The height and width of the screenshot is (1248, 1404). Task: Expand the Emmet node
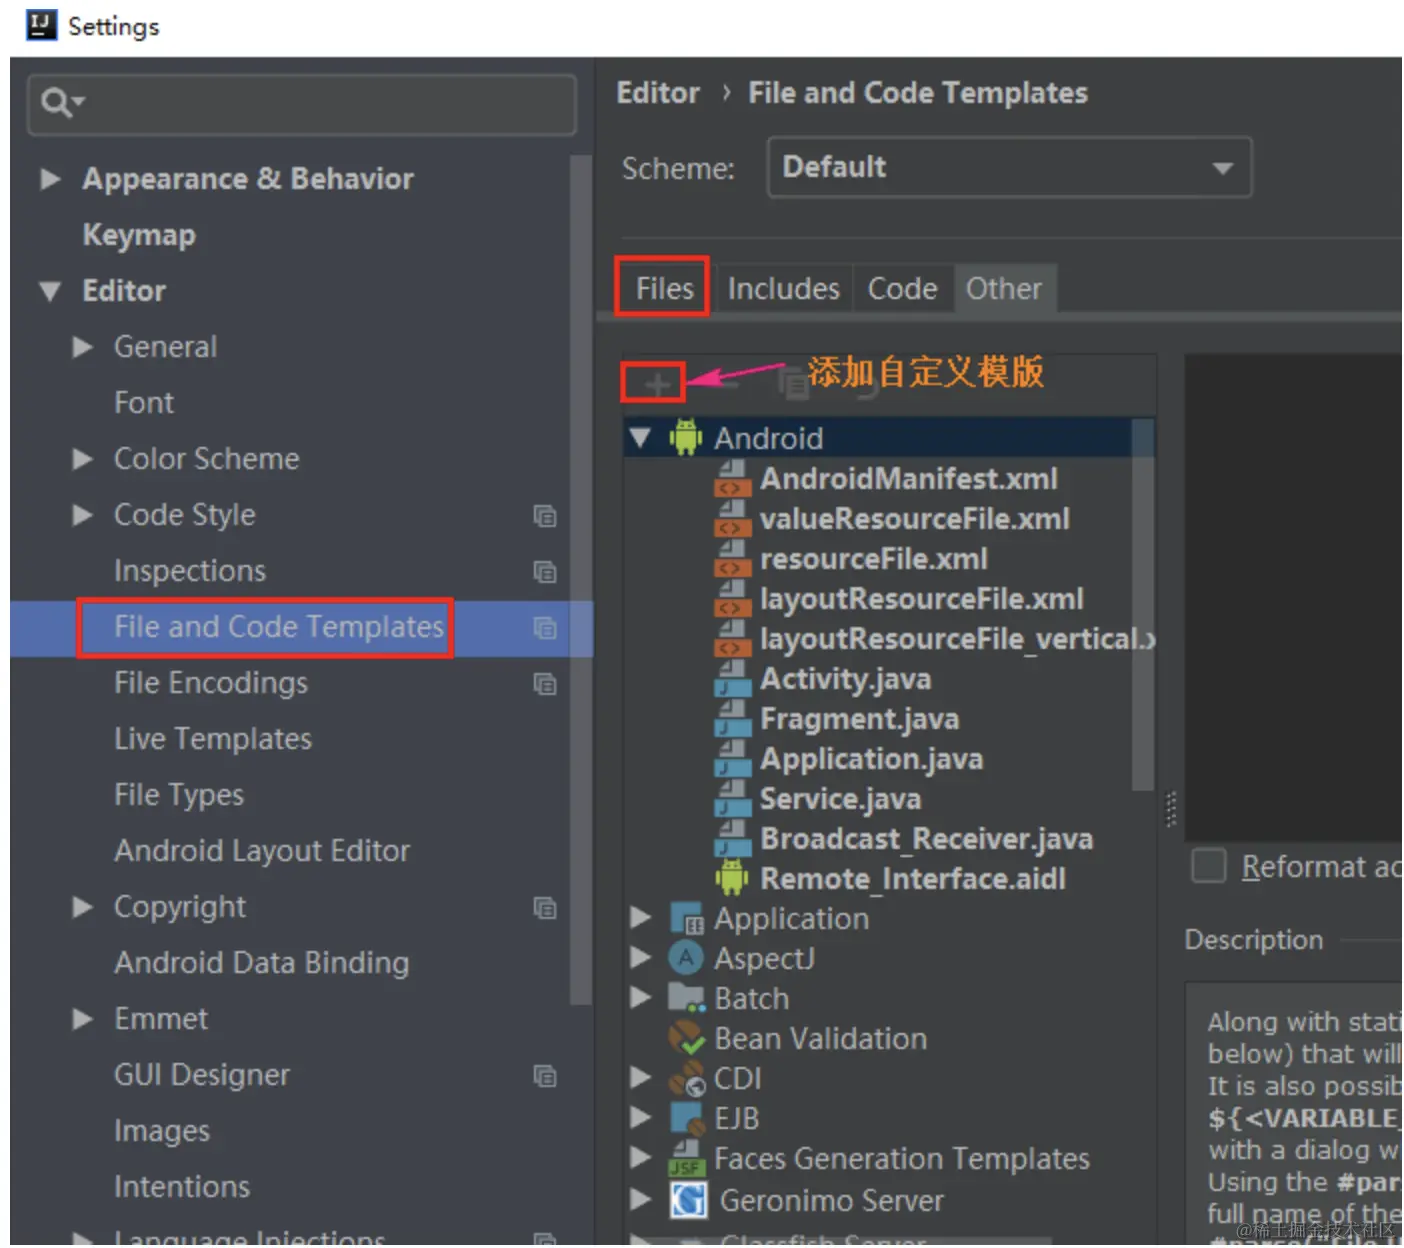click(83, 1019)
